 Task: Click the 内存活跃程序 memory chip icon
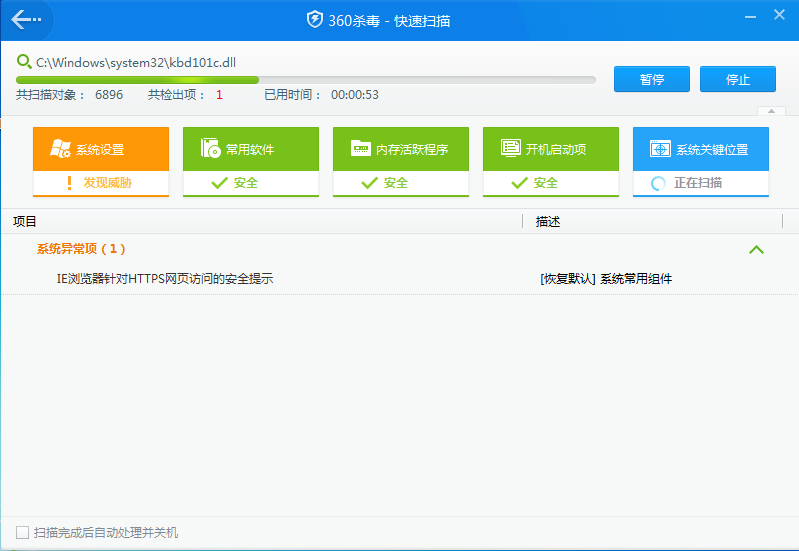[x=360, y=149]
